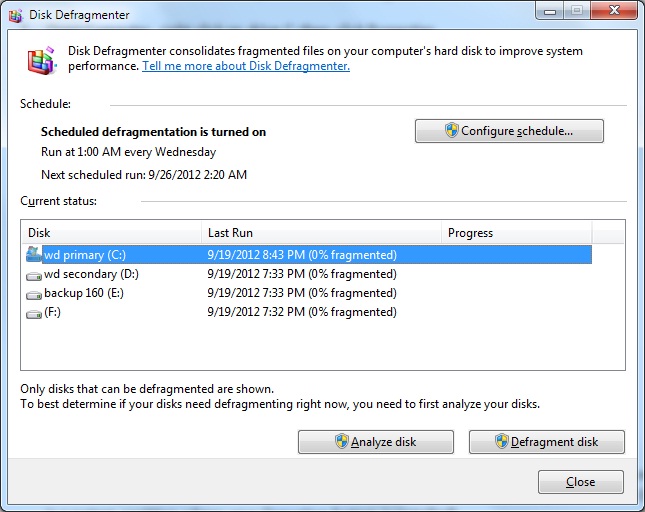The height and width of the screenshot is (512, 645).
Task: Click the large Disk Defragmenter header icon
Action: click(x=42, y=60)
